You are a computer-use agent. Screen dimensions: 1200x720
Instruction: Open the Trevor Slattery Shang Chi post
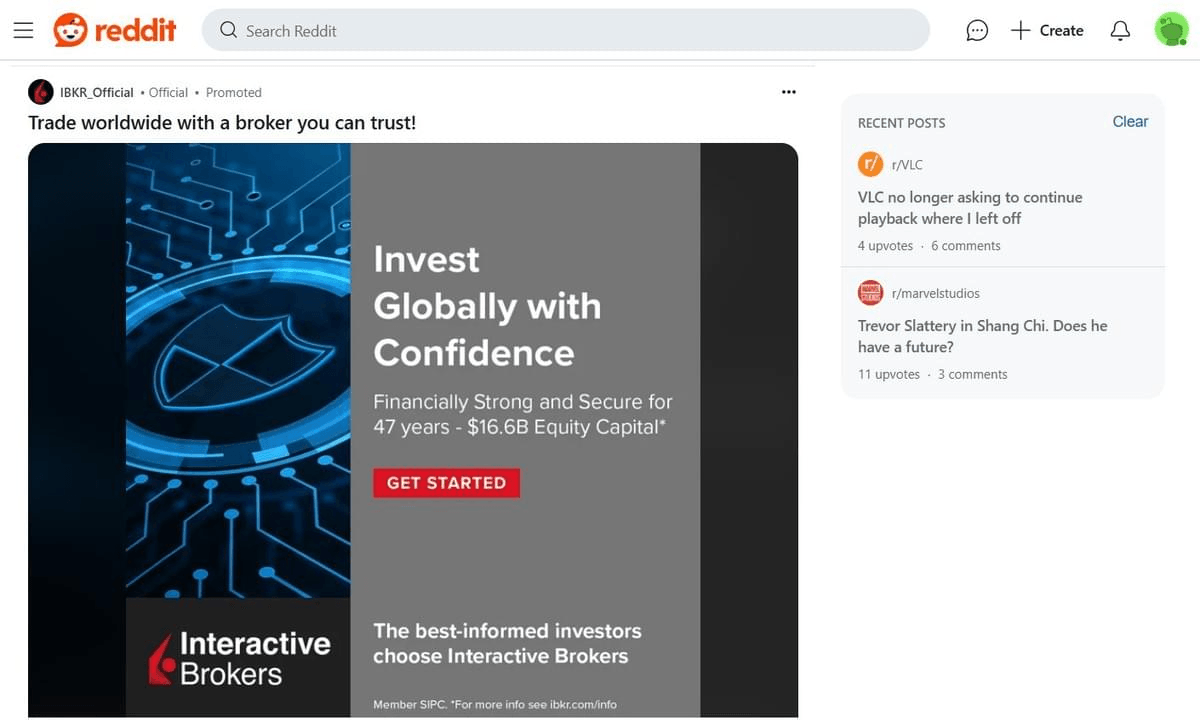(982, 336)
